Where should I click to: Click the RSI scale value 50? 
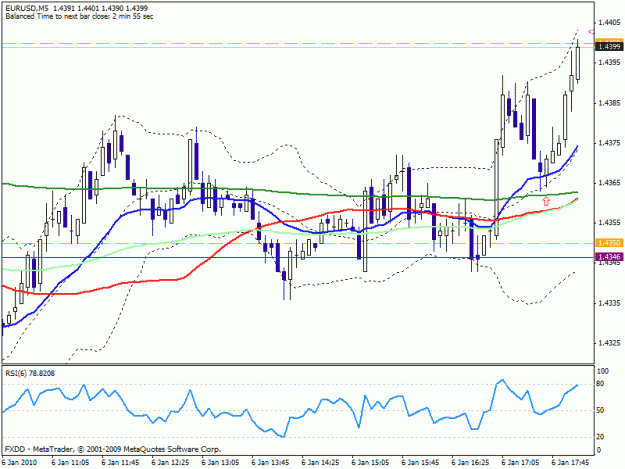(x=600, y=410)
